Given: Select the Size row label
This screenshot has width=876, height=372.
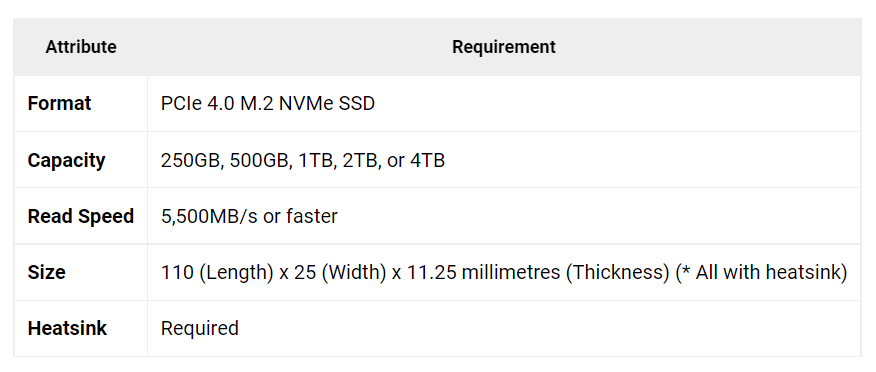Looking at the screenshot, I should click(x=46, y=273).
